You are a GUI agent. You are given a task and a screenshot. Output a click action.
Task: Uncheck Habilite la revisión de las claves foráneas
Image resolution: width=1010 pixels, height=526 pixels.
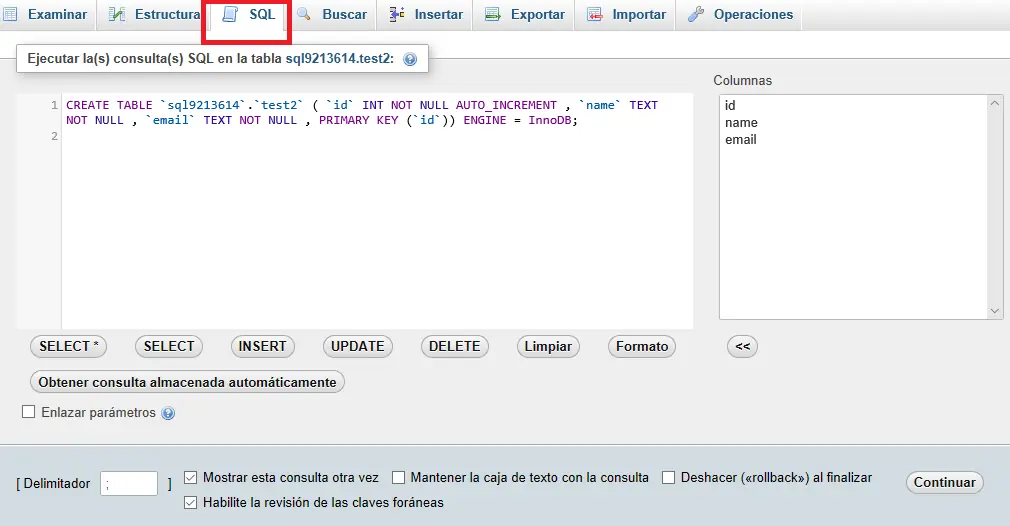point(190,503)
